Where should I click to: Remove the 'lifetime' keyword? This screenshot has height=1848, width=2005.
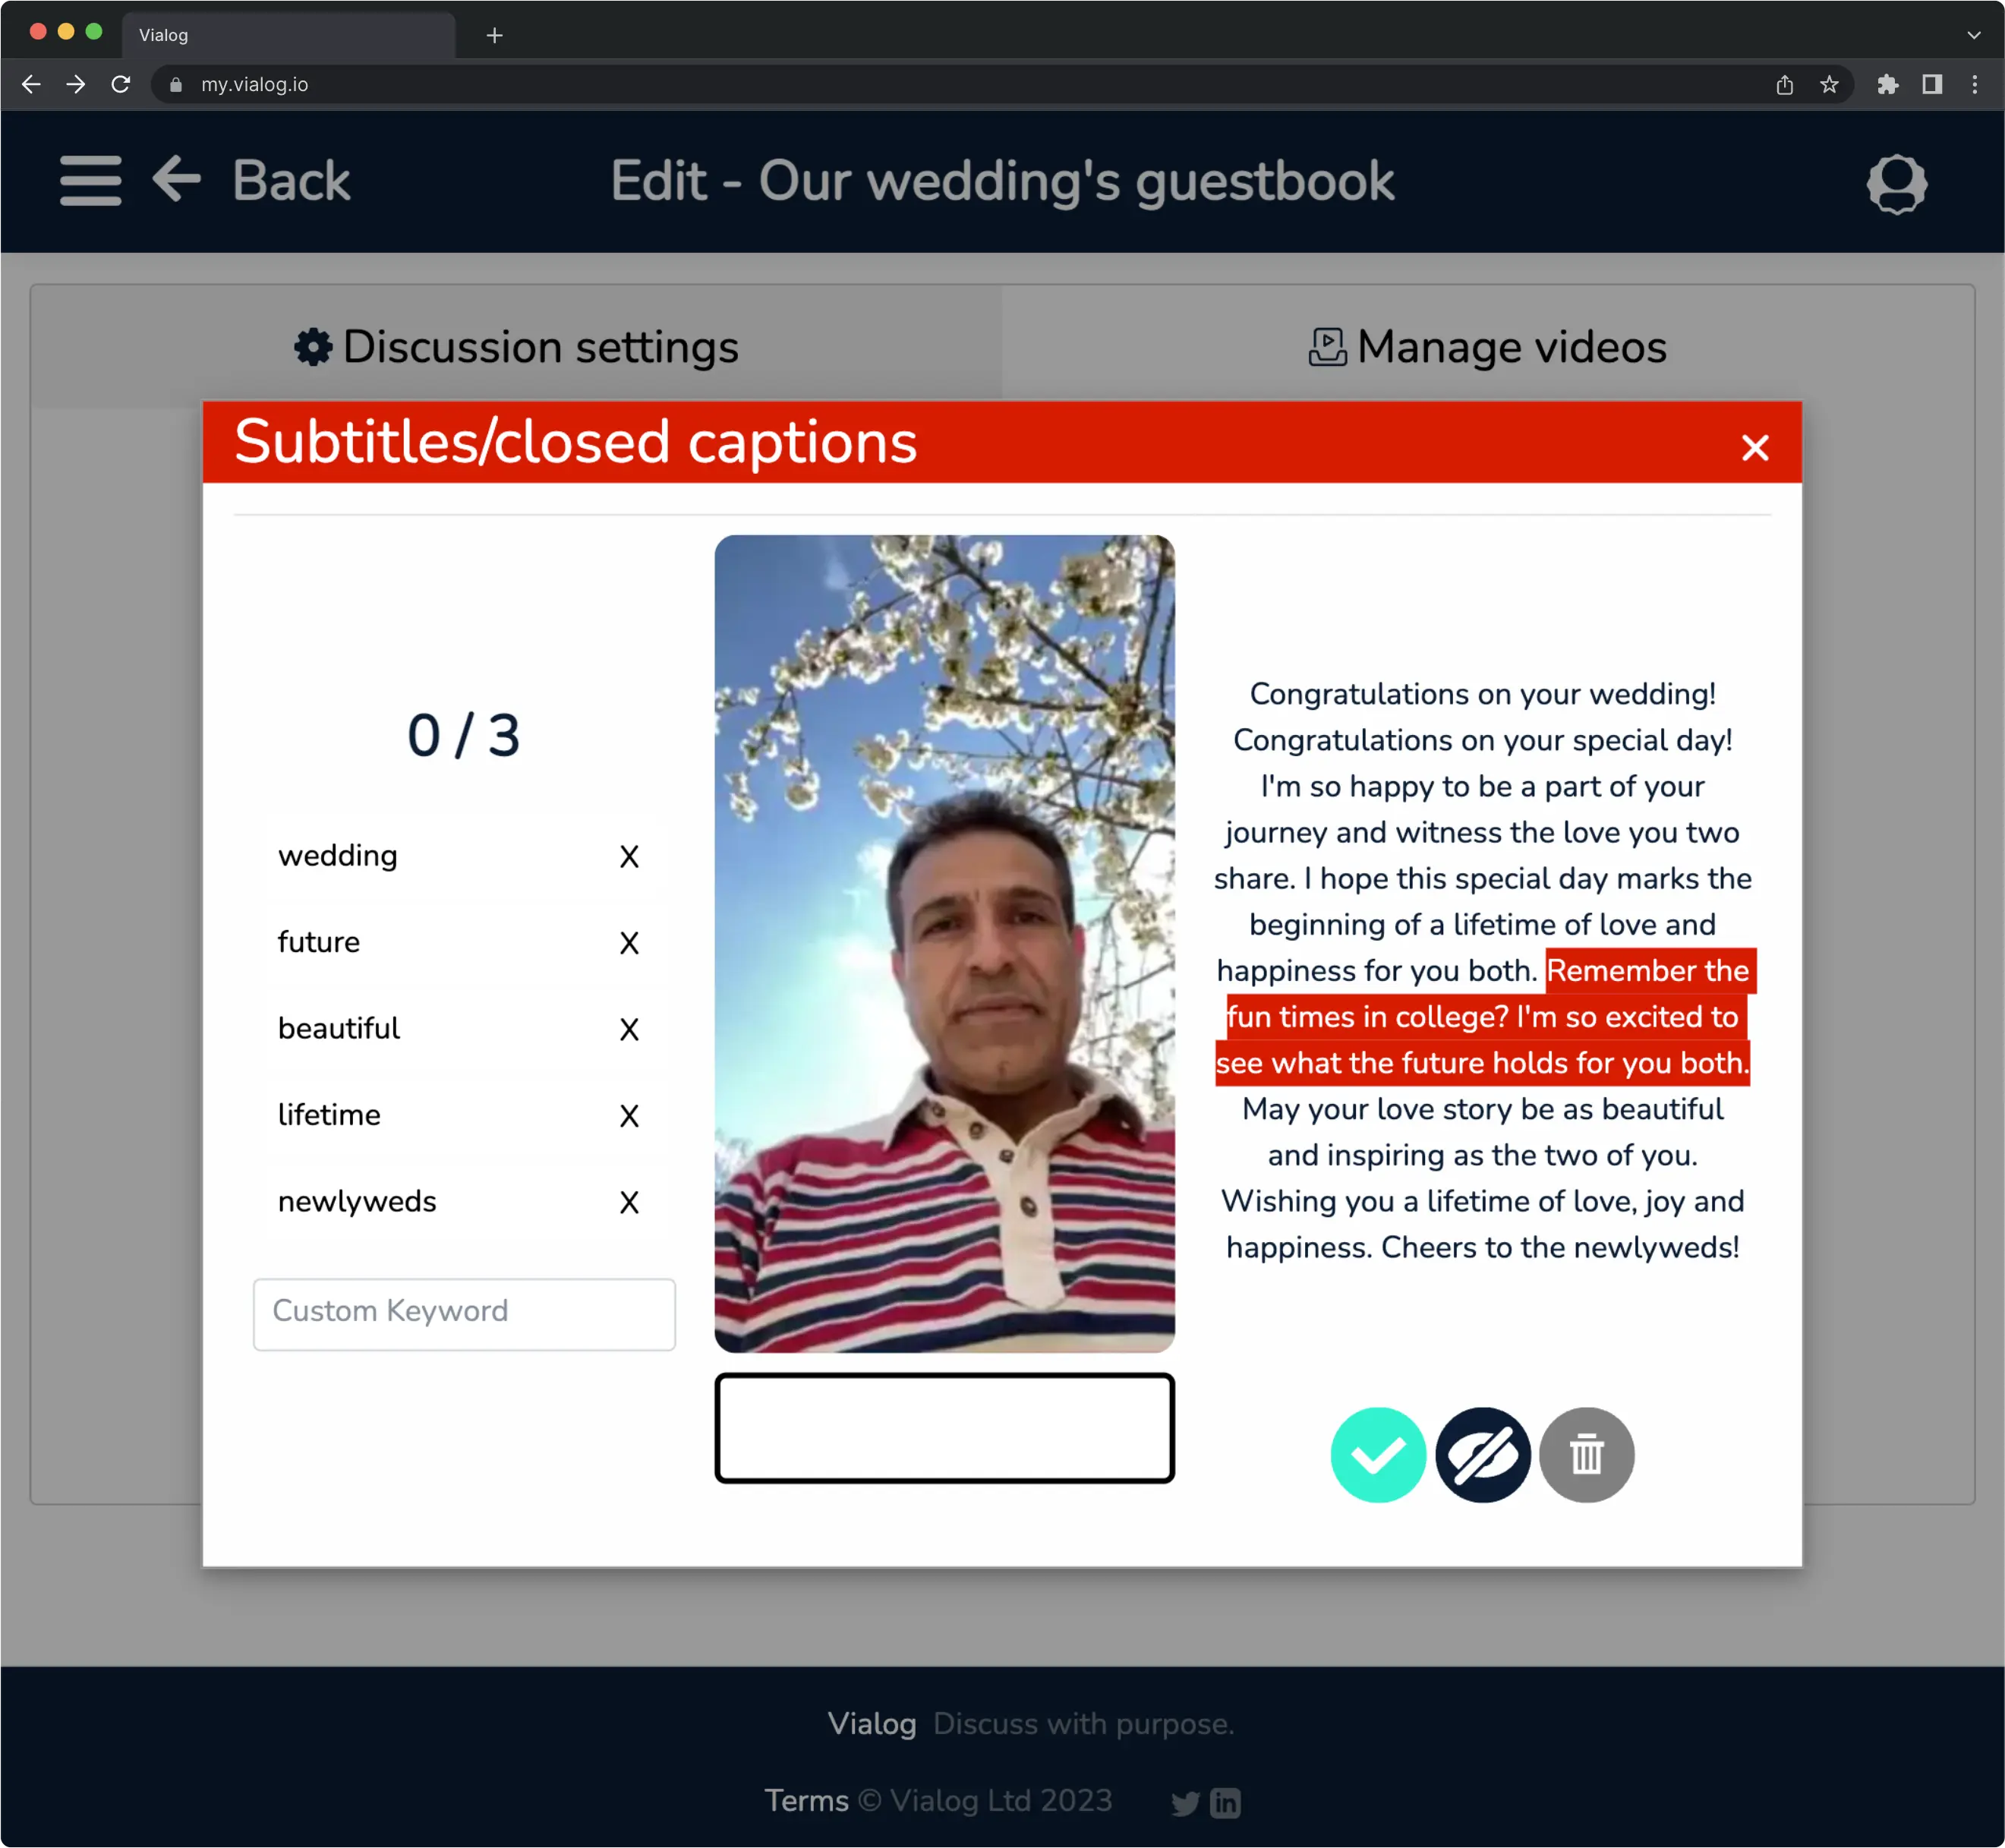pos(628,1116)
